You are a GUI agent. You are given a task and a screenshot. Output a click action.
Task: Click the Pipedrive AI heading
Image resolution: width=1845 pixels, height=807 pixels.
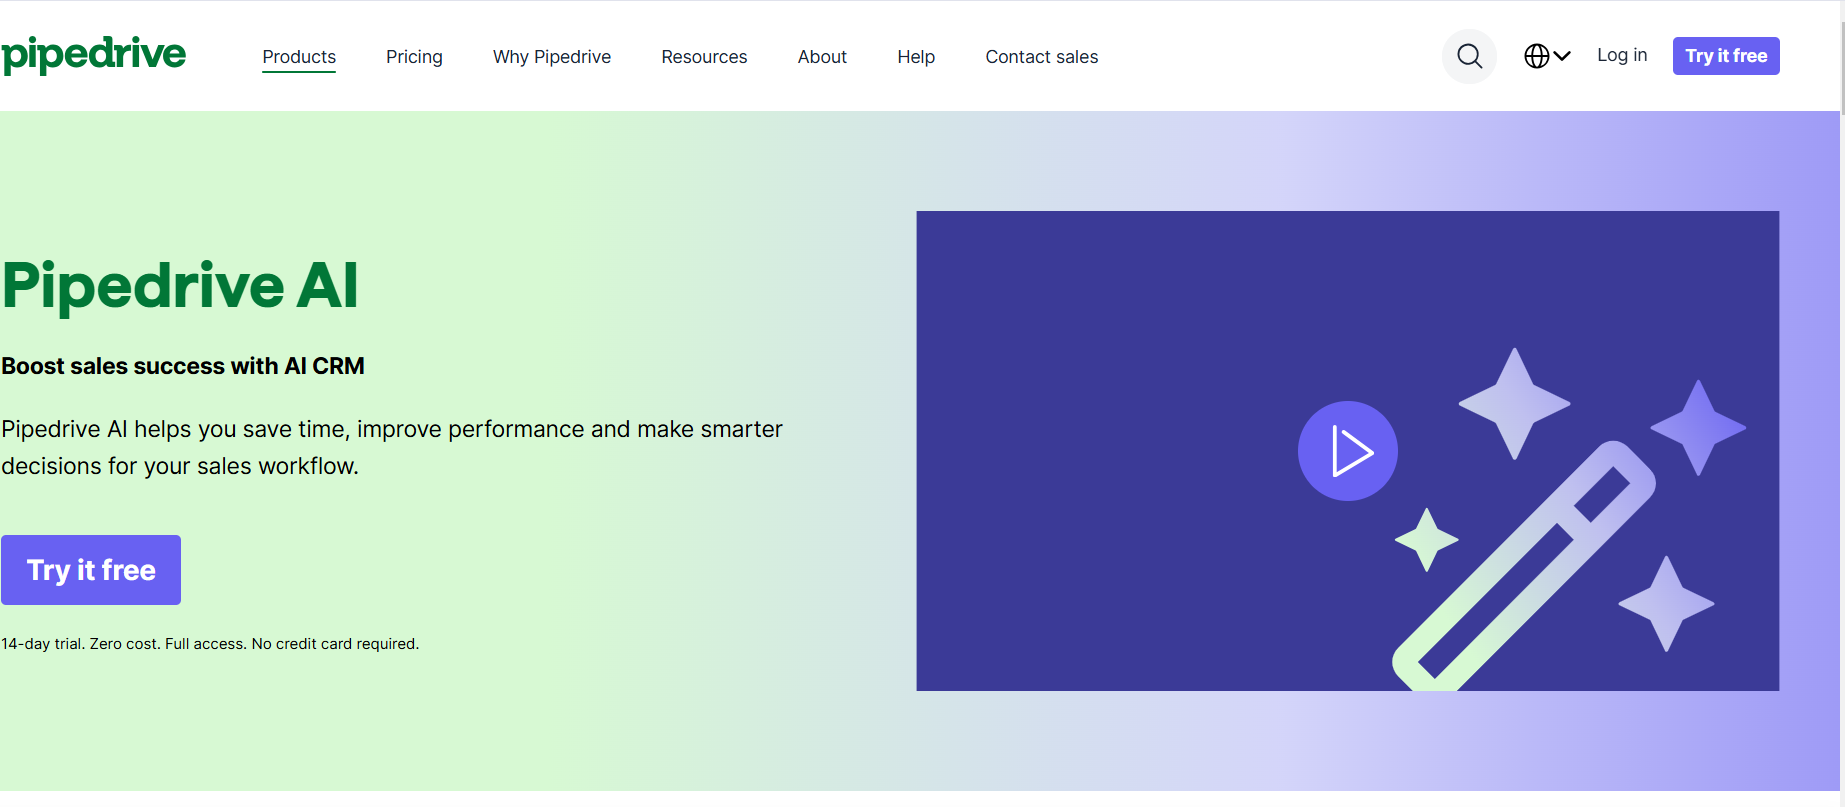(x=180, y=286)
